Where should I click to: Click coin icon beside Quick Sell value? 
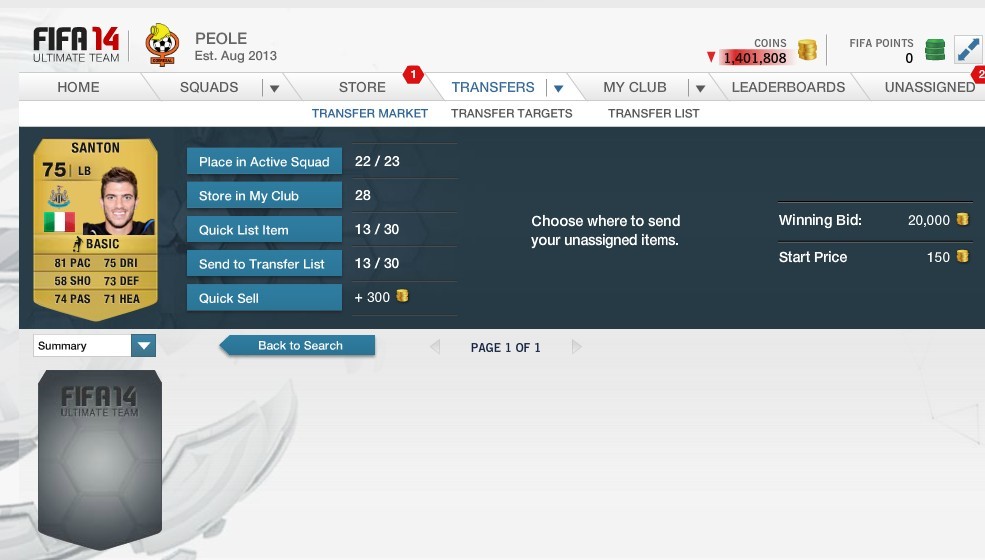(402, 296)
